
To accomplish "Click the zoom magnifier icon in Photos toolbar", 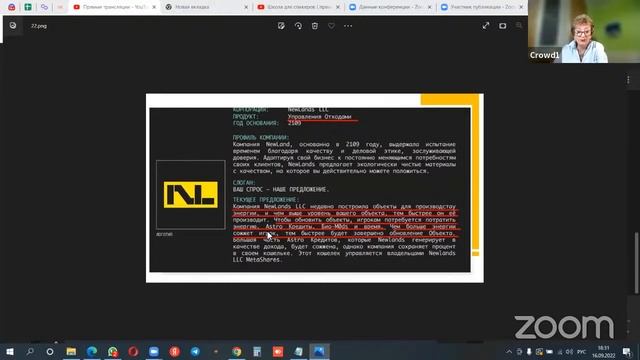I will [x=519, y=26].
